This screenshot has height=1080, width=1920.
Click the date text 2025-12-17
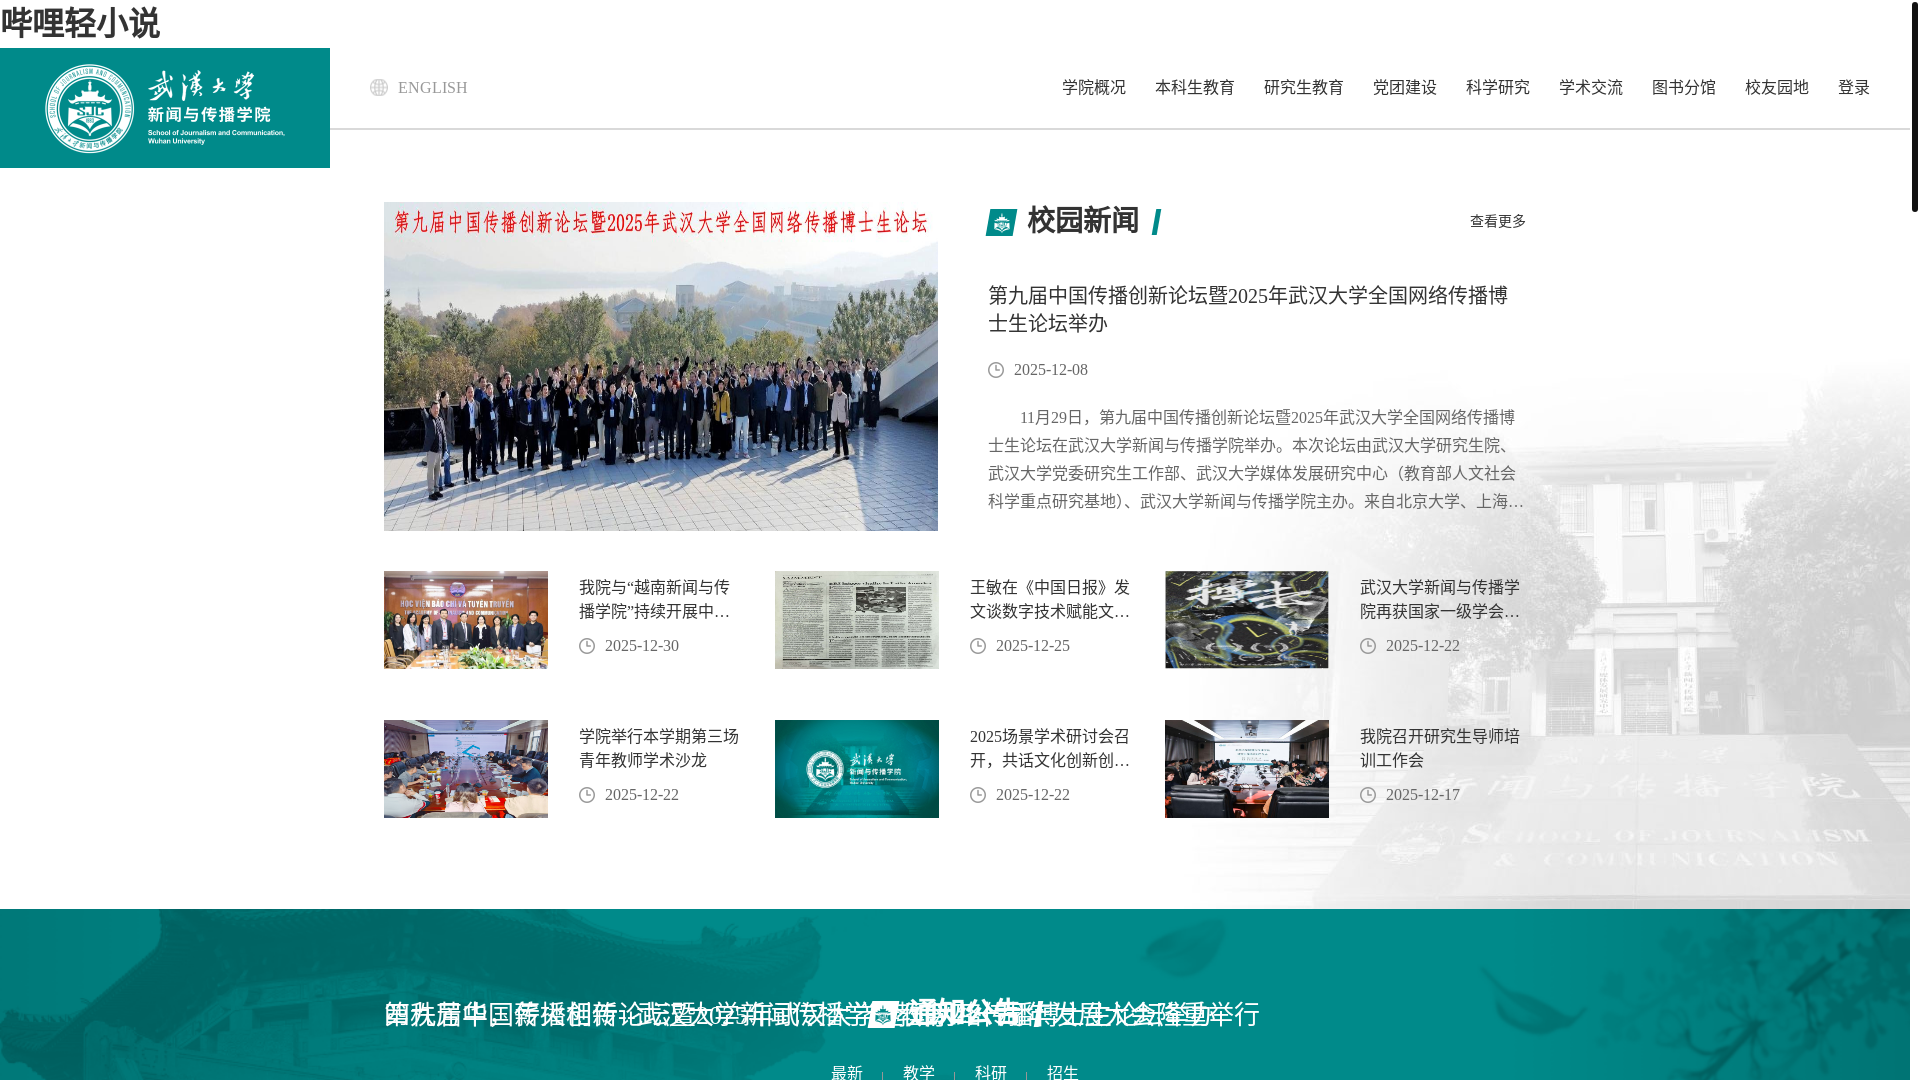click(x=1423, y=795)
